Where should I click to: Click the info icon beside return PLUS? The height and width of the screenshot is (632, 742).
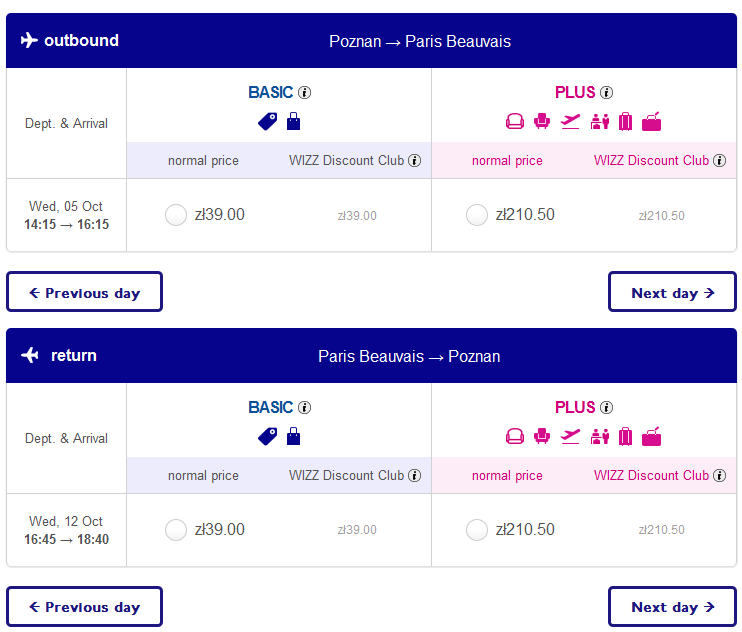606,407
